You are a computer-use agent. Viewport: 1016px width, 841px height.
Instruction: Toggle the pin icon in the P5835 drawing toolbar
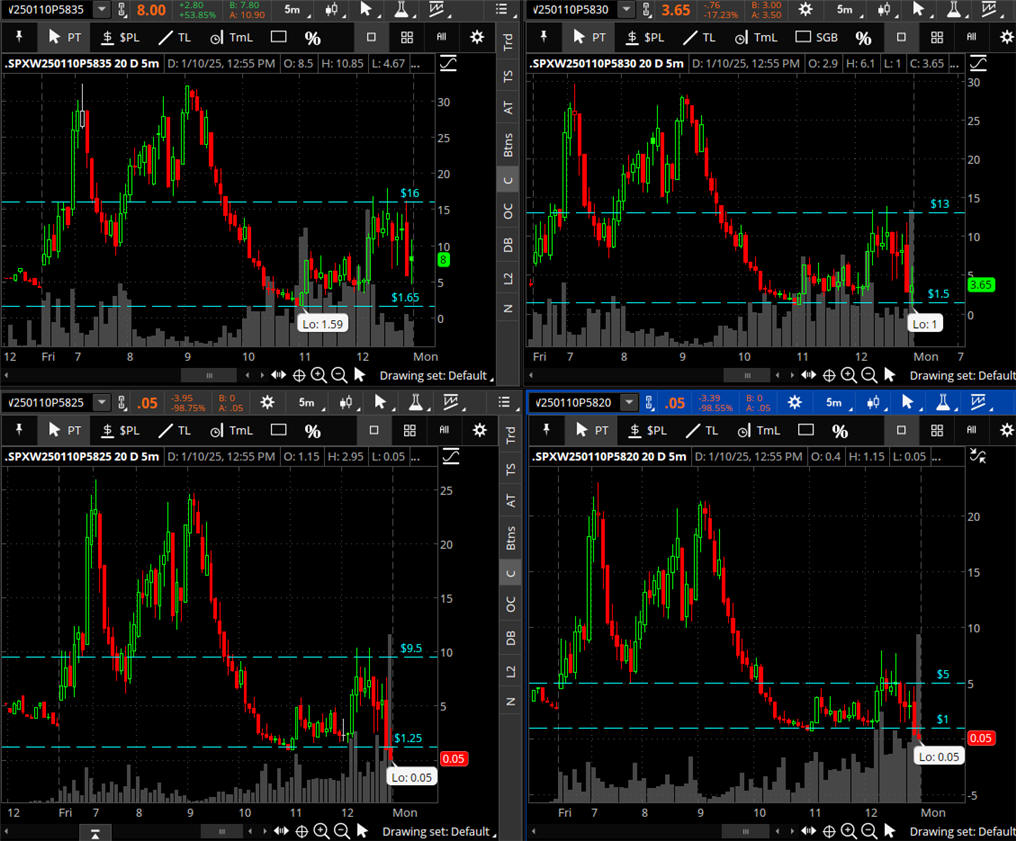[x=18, y=37]
